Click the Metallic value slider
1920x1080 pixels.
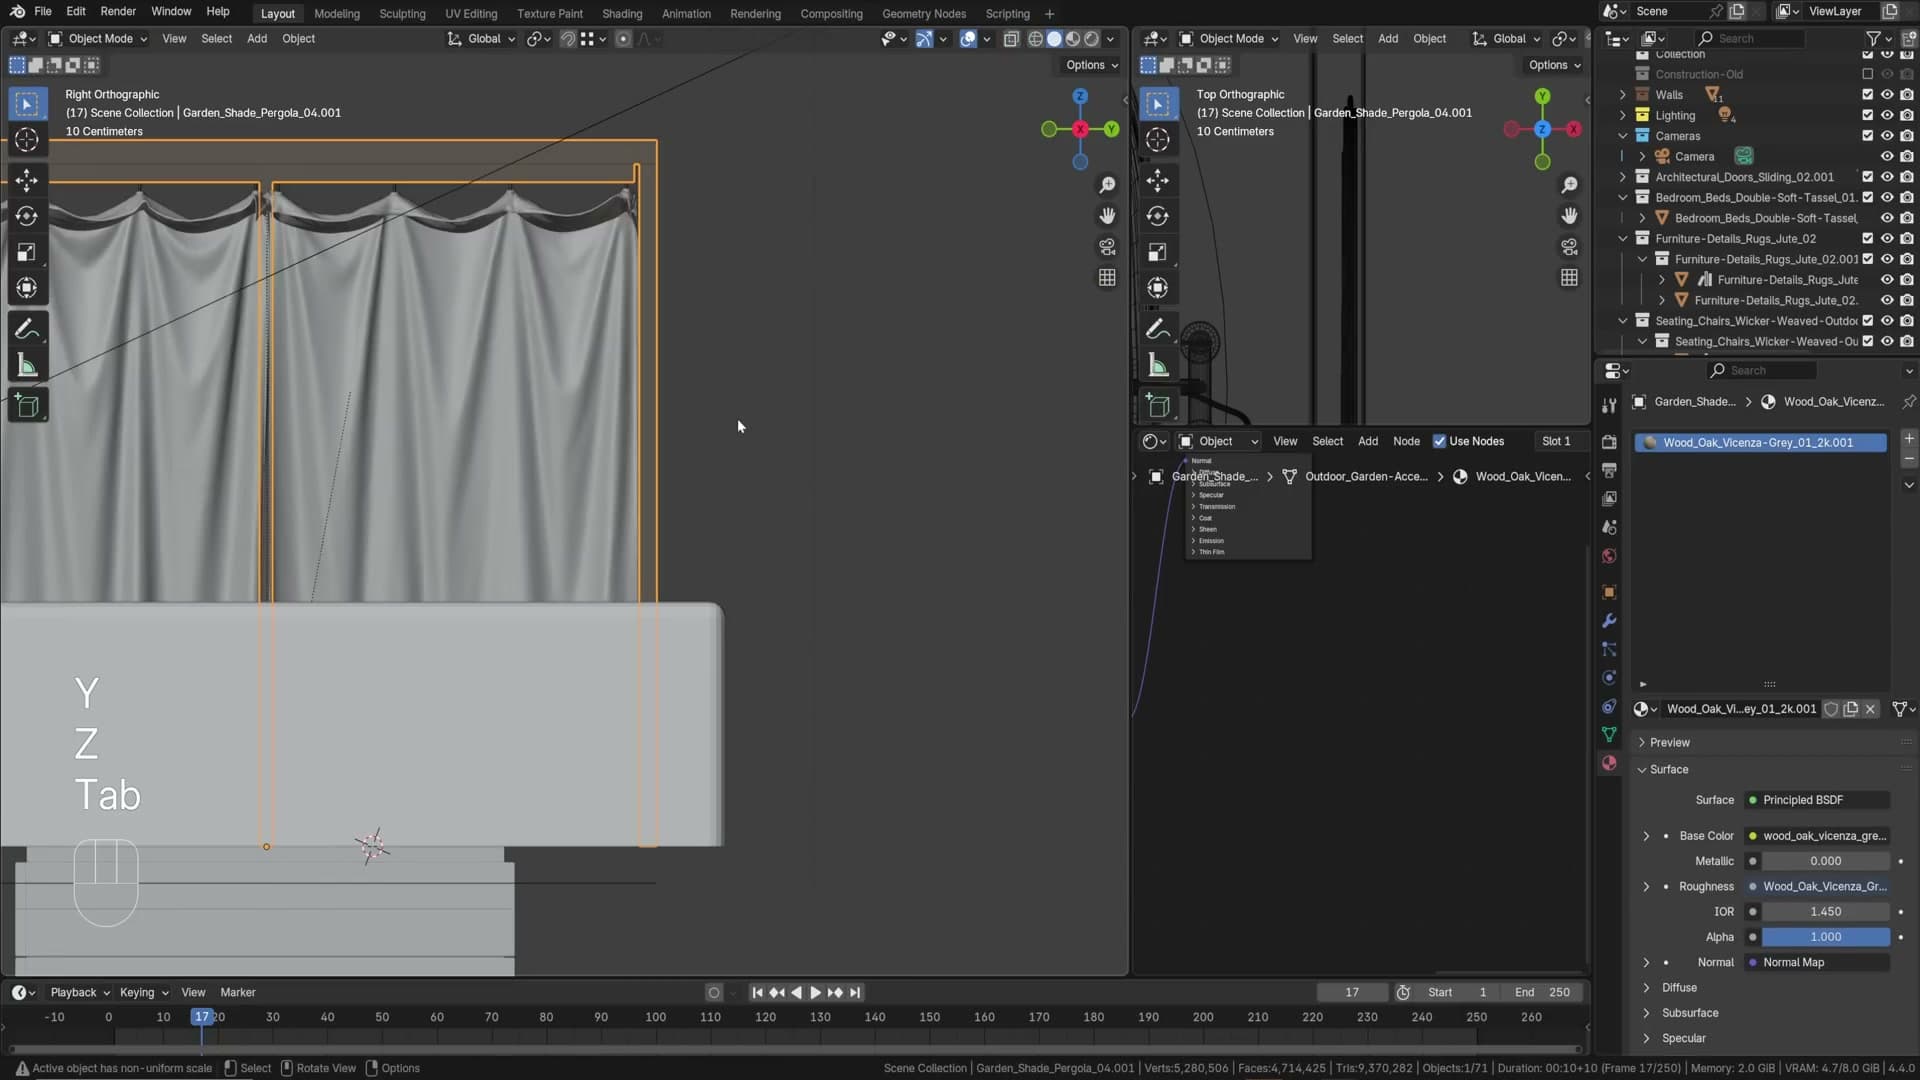[1825, 861]
